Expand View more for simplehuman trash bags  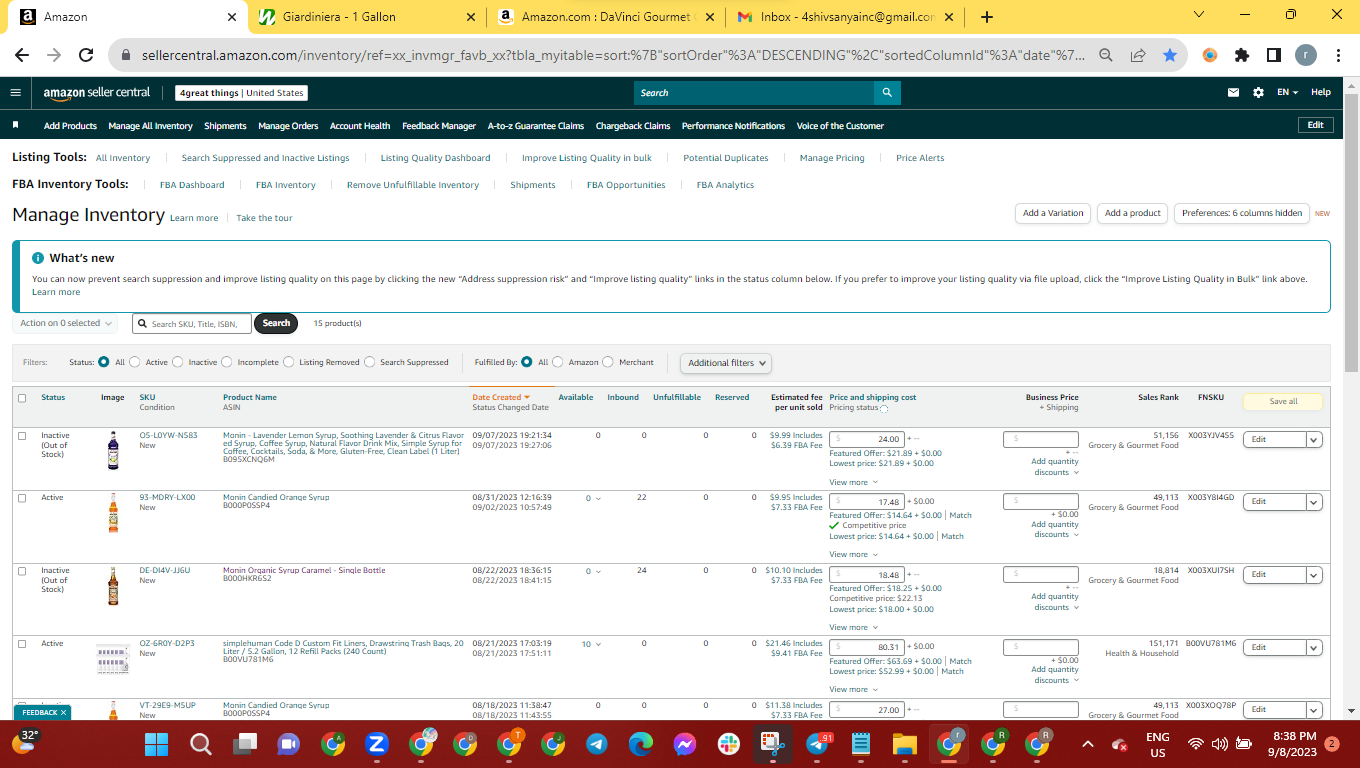854,689
